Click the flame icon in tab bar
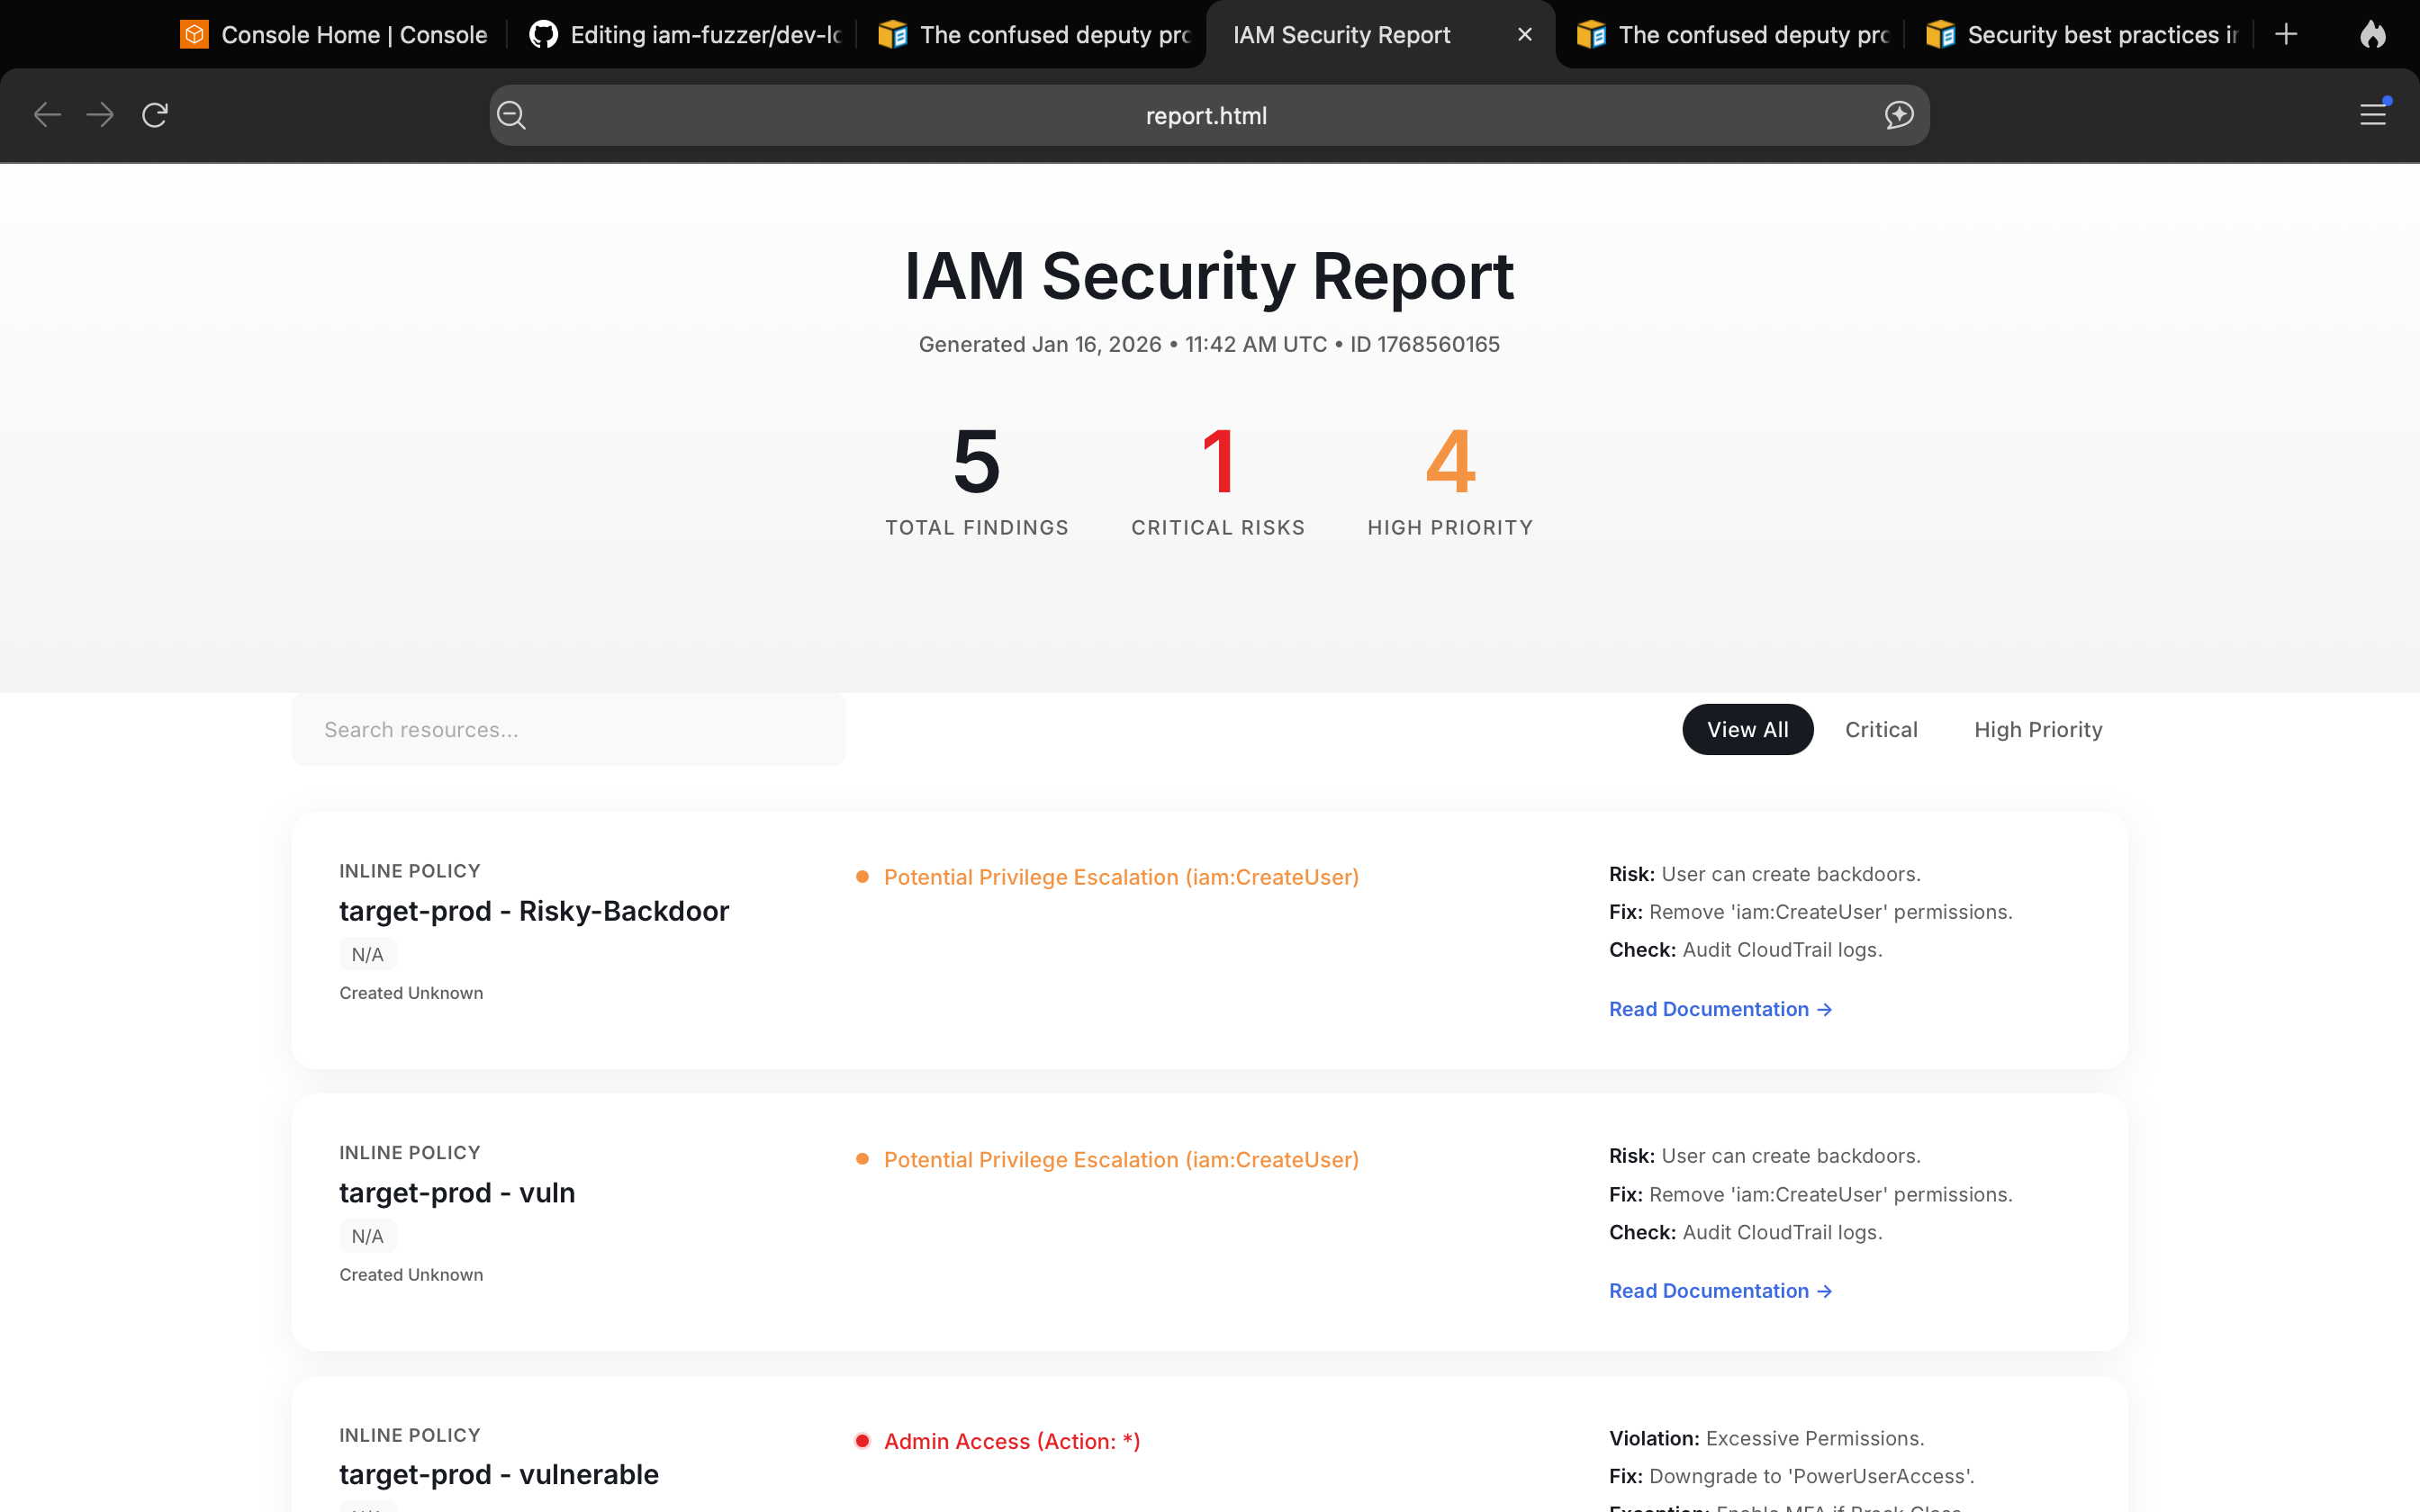The height and width of the screenshot is (1512, 2420). (x=2373, y=35)
